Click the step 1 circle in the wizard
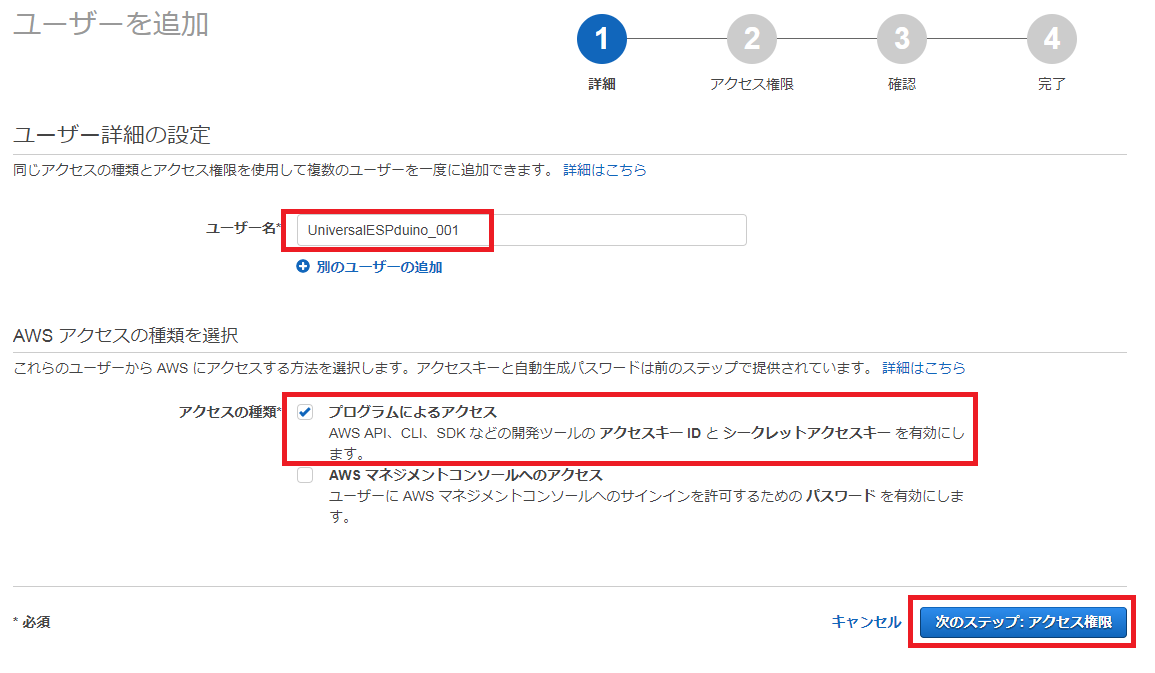1155x673 pixels. point(601,39)
